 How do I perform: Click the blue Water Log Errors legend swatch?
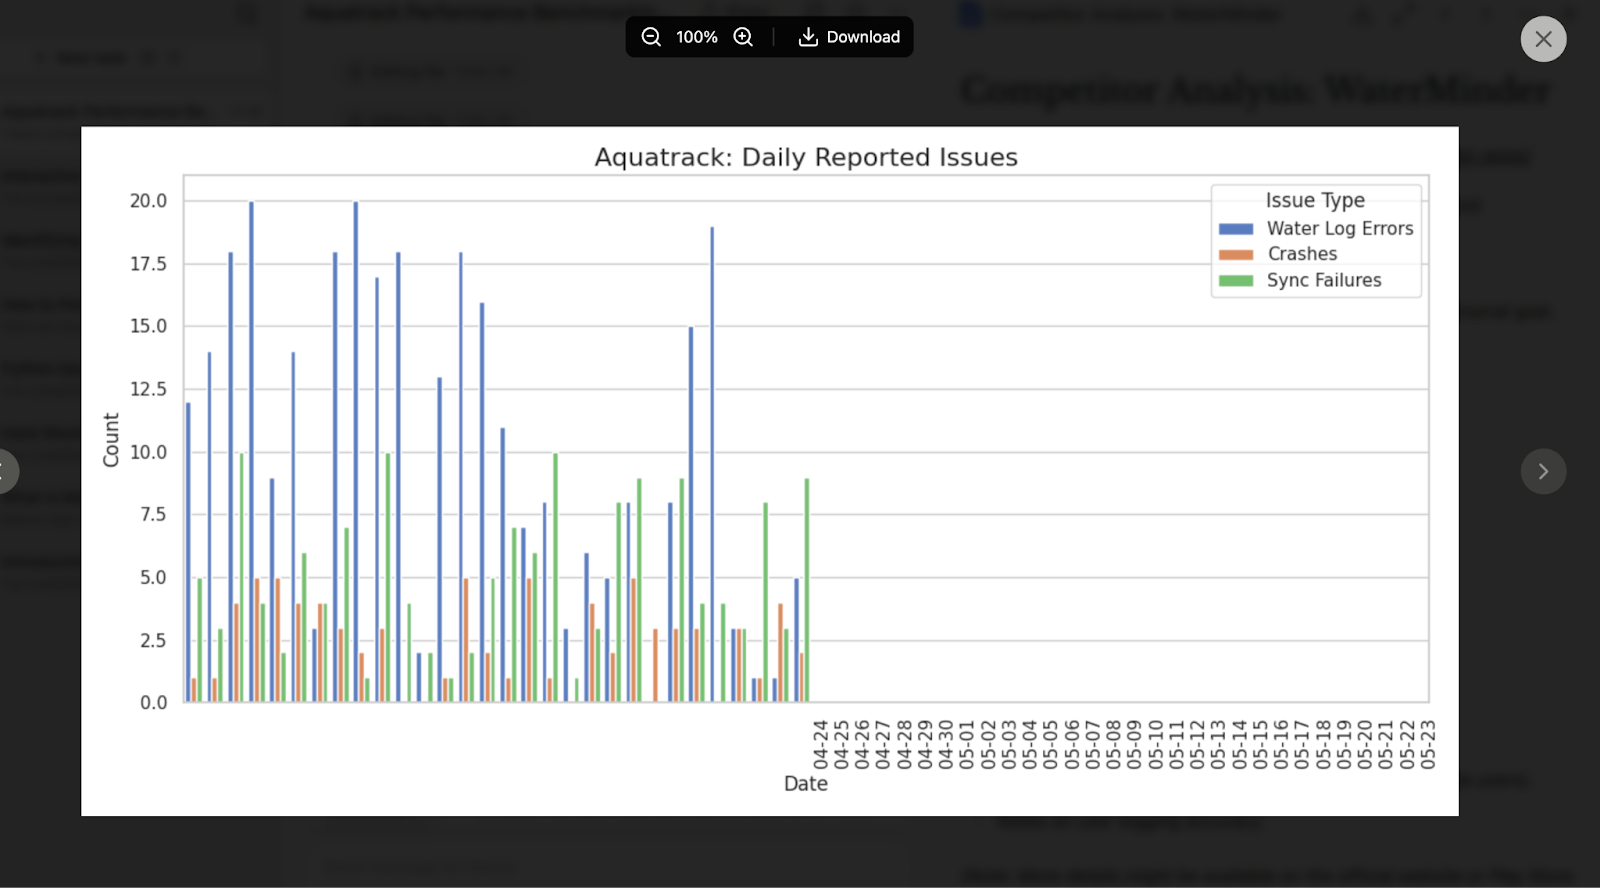pos(1236,229)
